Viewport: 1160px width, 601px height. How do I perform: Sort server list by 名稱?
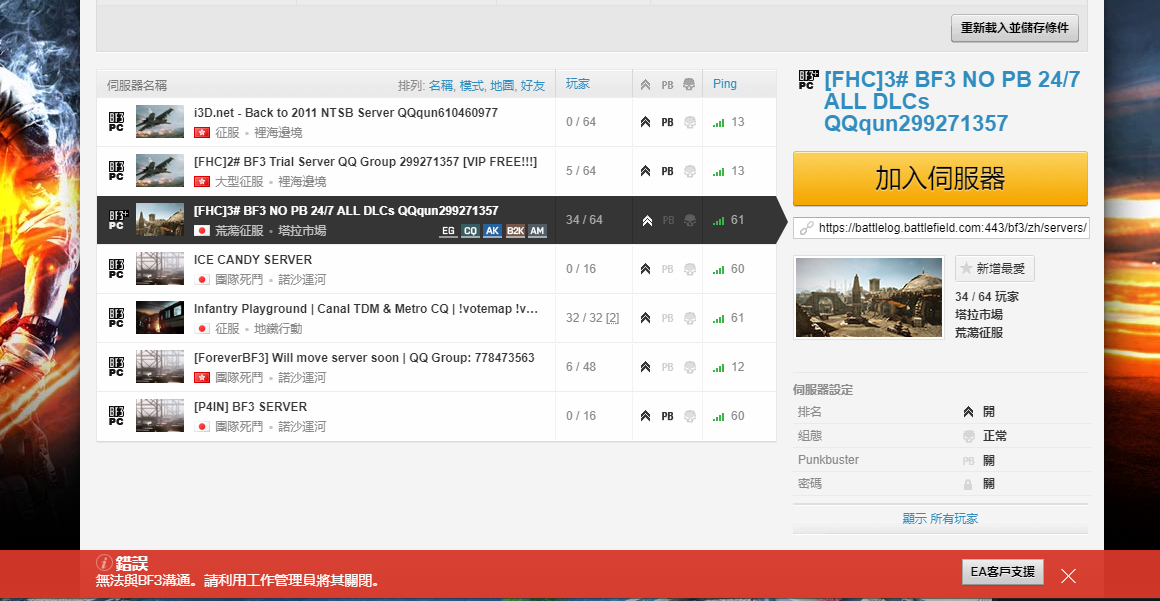coord(441,86)
